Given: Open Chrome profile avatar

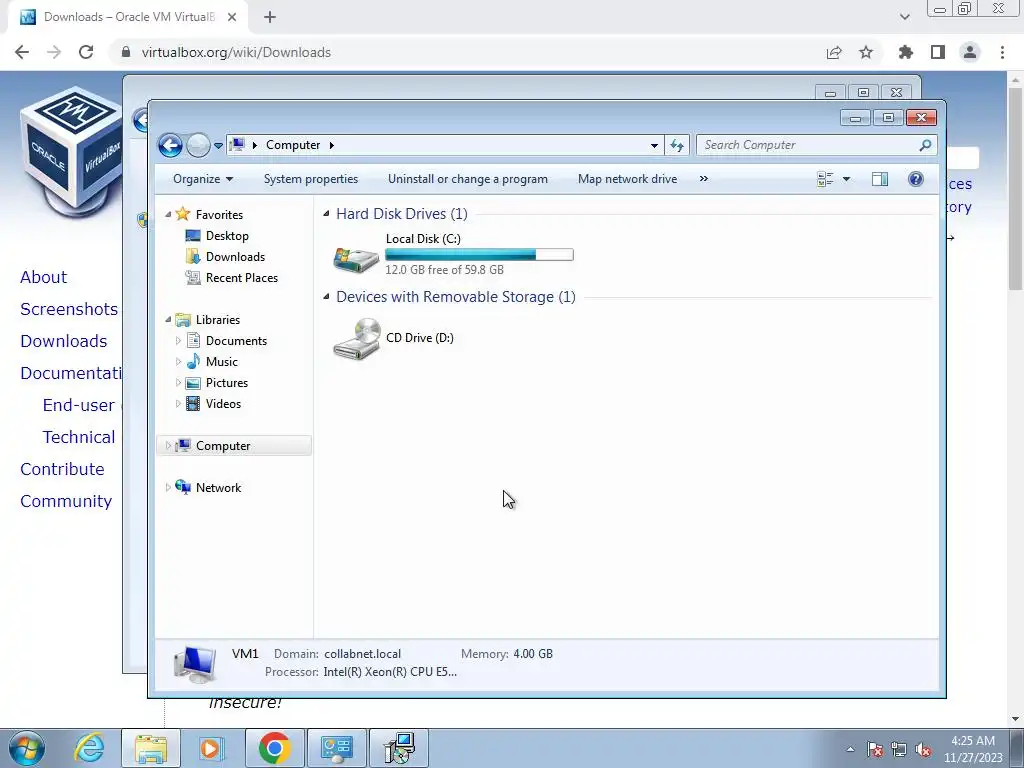Looking at the screenshot, I should coord(970,52).
